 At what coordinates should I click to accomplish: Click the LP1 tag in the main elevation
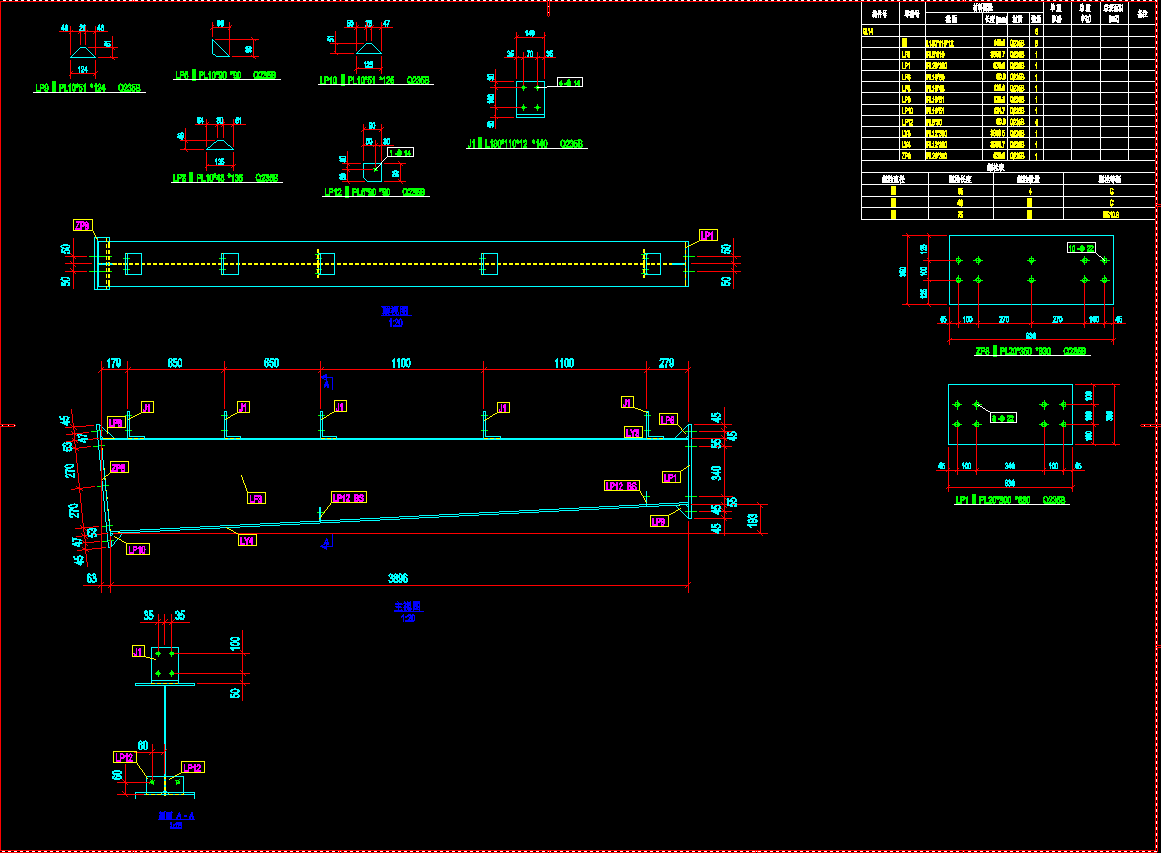coord(672,478)
